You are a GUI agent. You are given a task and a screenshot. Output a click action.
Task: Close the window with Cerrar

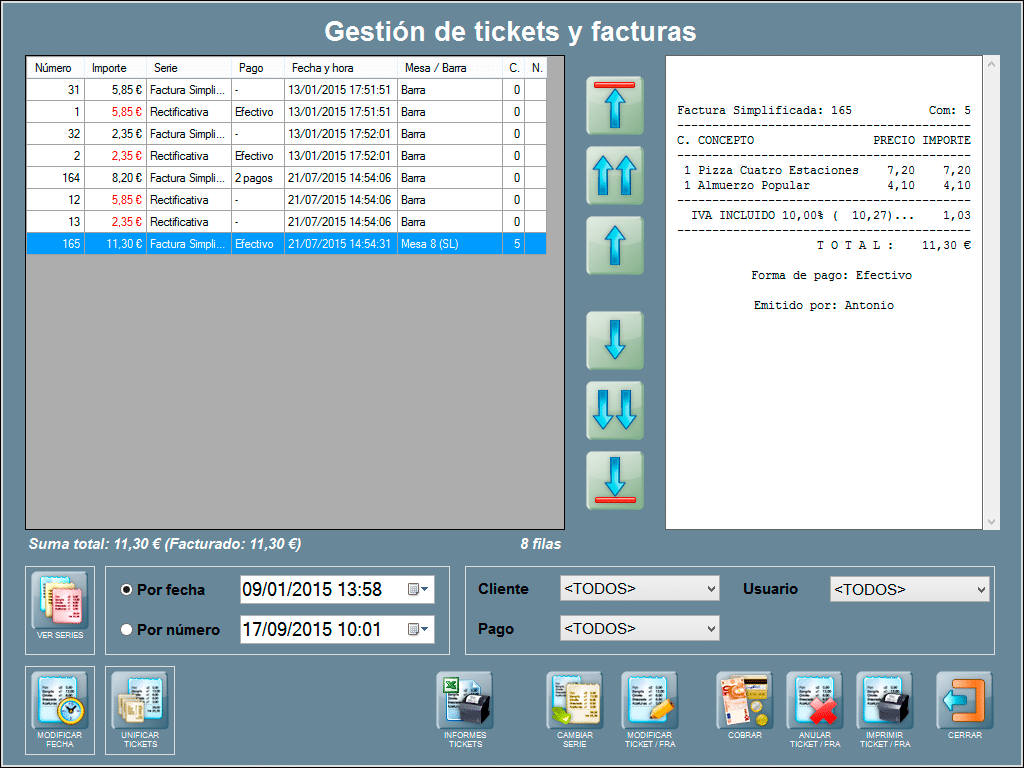pyautogui.click(x=965, y=702)
